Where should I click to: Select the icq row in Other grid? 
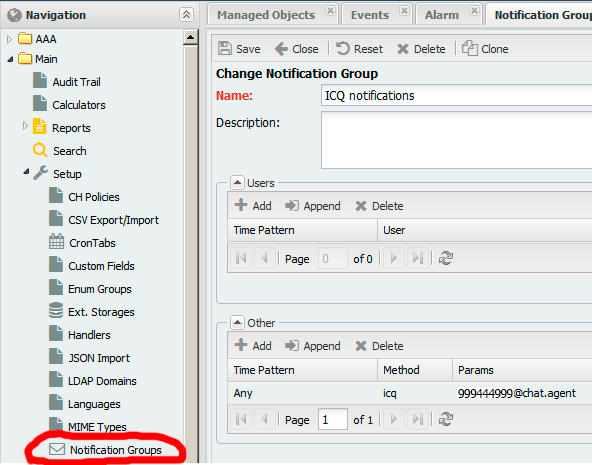[410, 393]
